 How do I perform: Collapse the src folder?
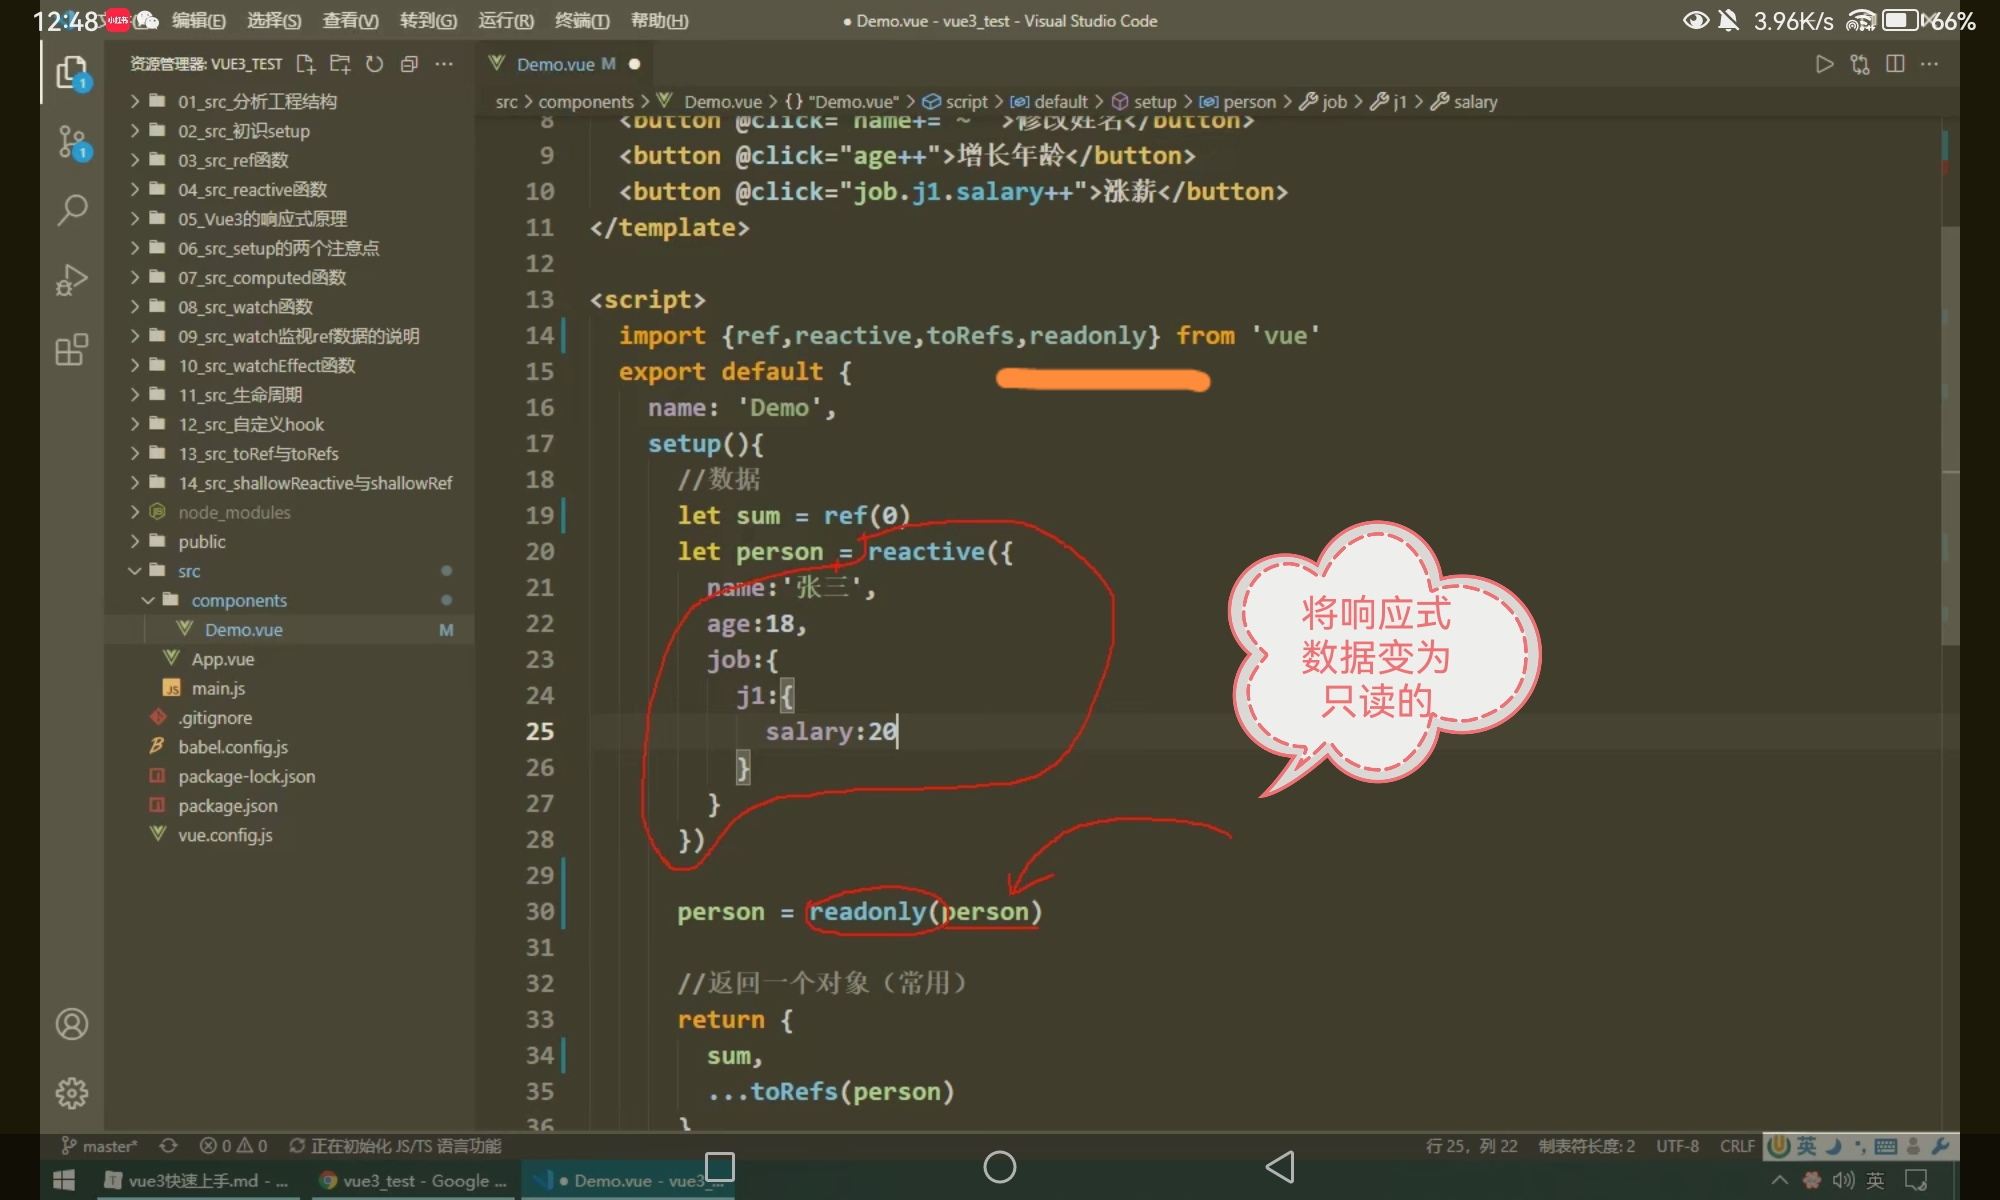pos(189,571)
